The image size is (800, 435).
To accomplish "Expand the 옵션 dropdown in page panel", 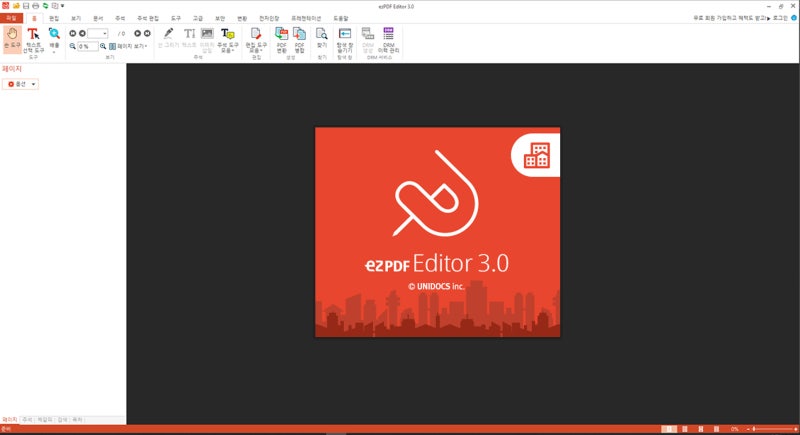I will [22, 84].
